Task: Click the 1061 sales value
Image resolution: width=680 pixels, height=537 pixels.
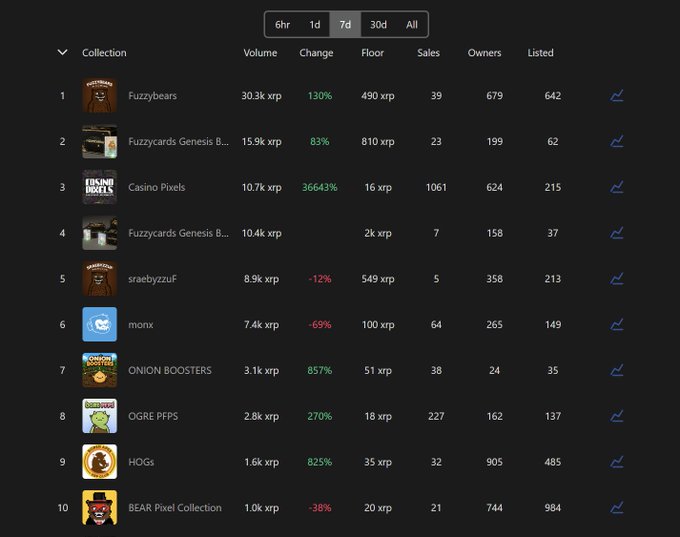Action: [436, 187]
